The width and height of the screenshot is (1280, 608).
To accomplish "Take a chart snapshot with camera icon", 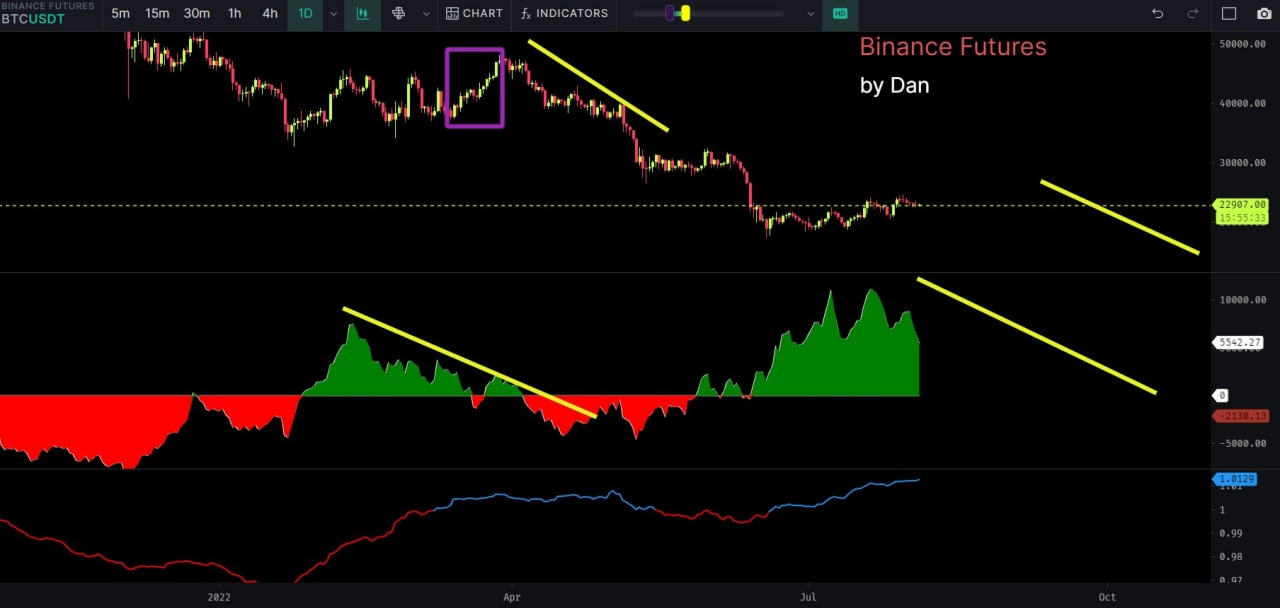I will [1264, 14].
